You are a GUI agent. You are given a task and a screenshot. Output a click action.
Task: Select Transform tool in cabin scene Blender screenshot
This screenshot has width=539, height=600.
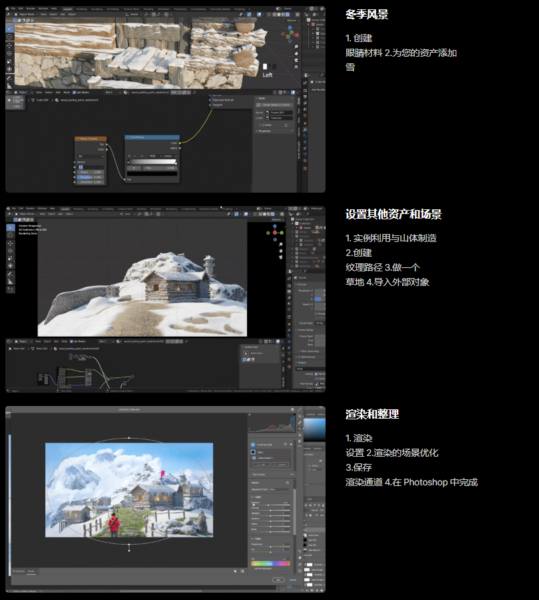coord(10,266)
